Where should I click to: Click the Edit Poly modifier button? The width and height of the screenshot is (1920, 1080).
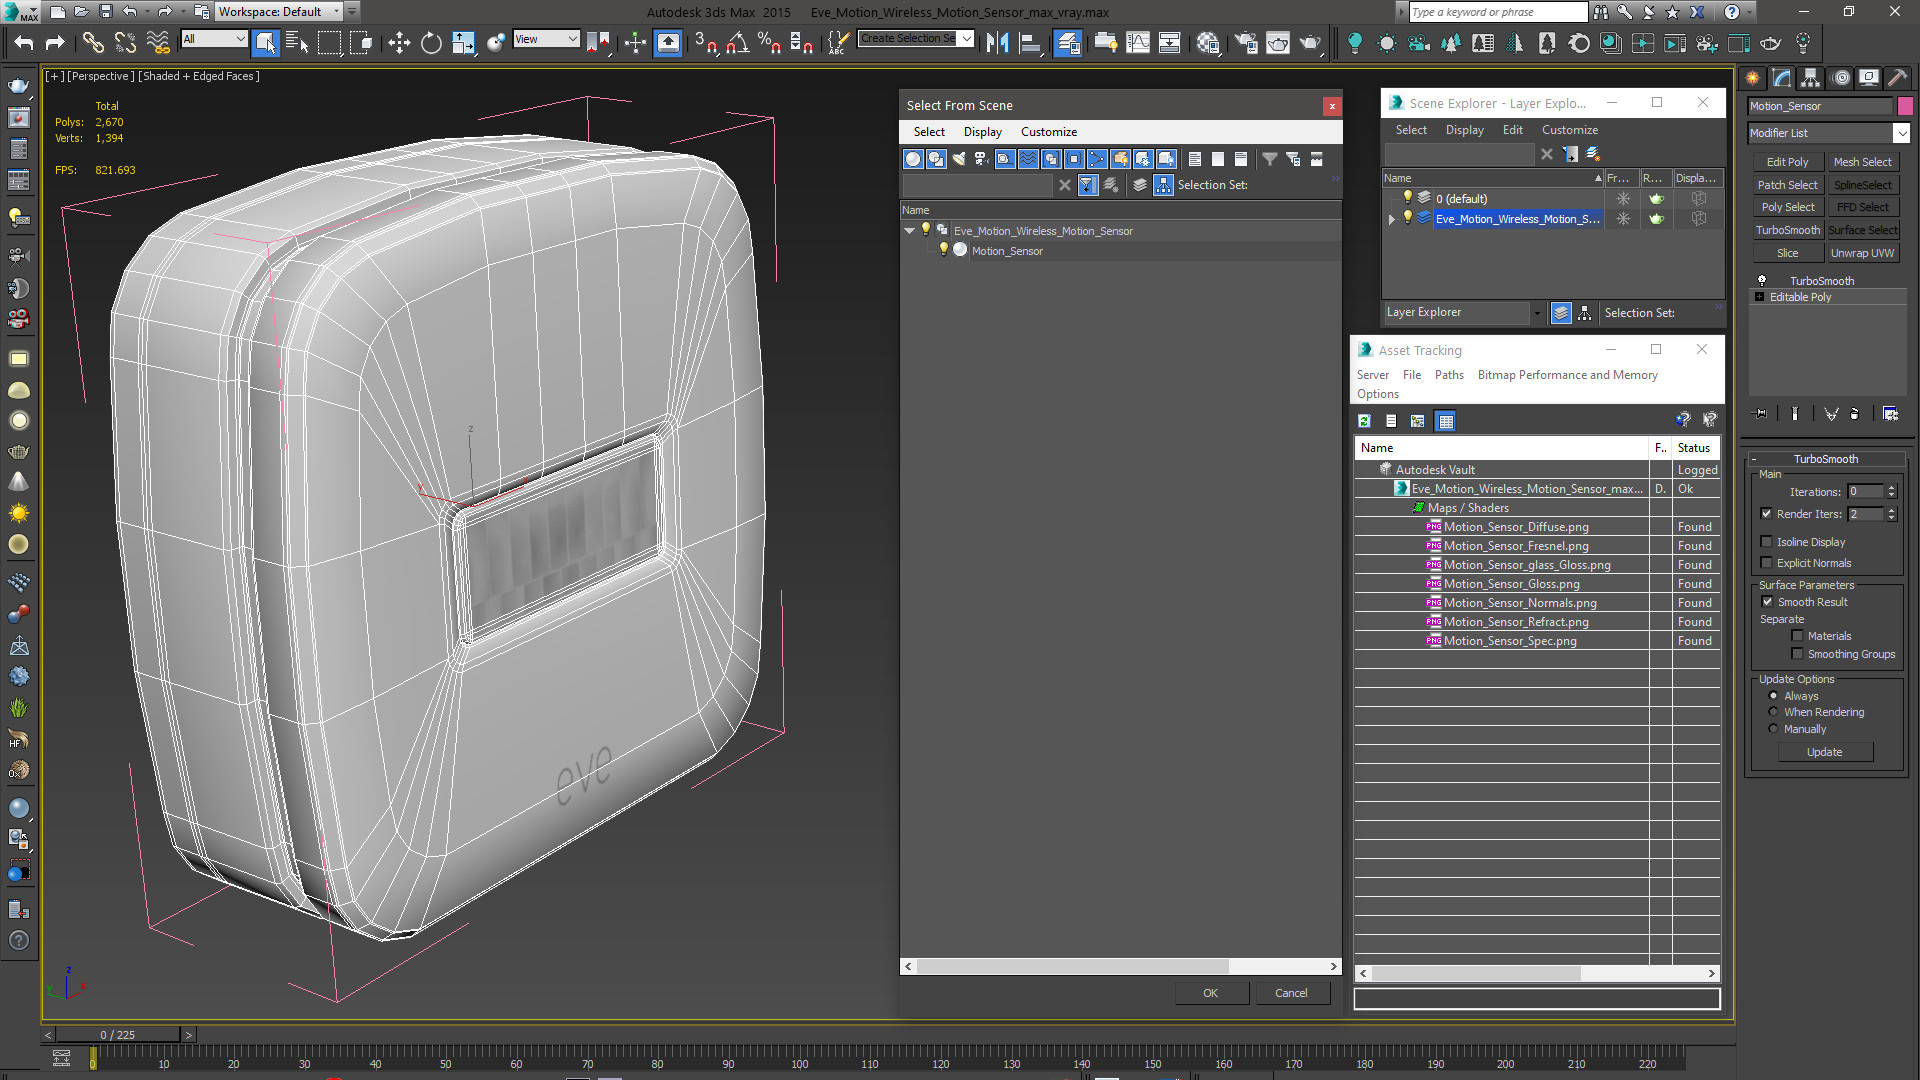[1787, 162]
